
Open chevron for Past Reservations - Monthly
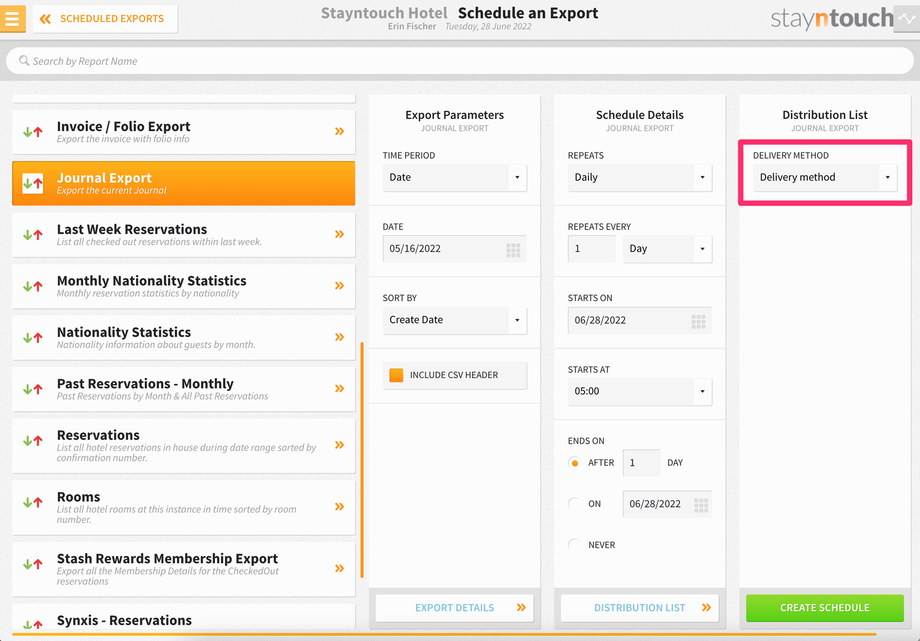coord(339,389)
